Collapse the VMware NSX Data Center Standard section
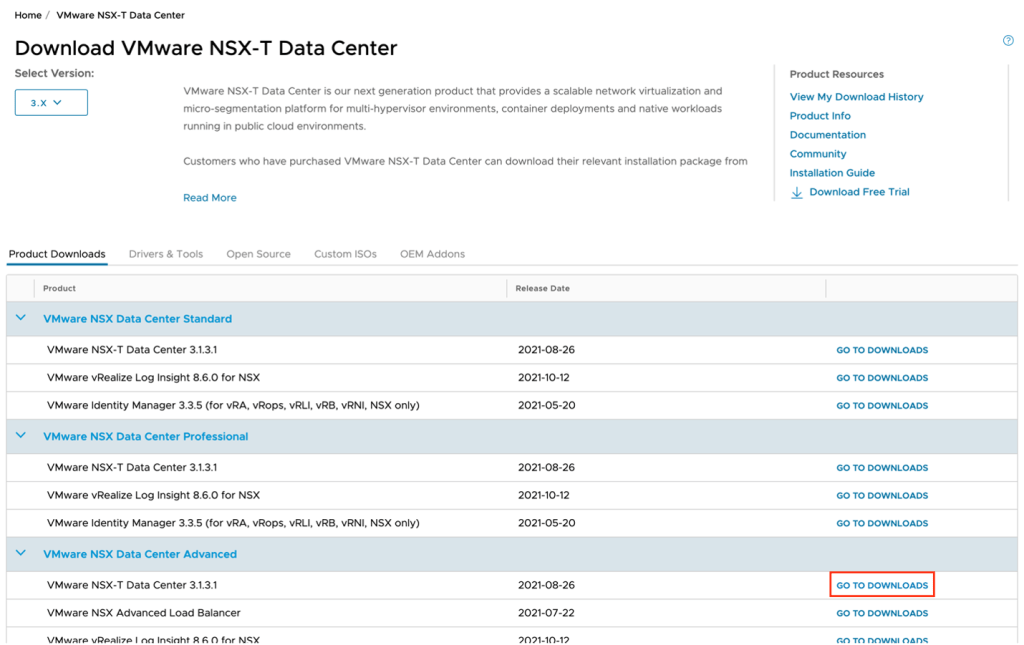 tap(20, 318)
